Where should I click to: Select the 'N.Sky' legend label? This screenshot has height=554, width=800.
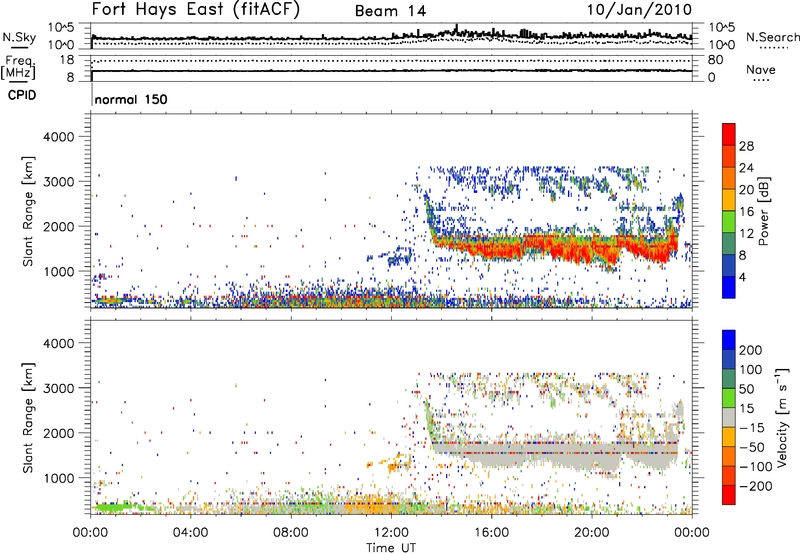(x=19, y=37)
